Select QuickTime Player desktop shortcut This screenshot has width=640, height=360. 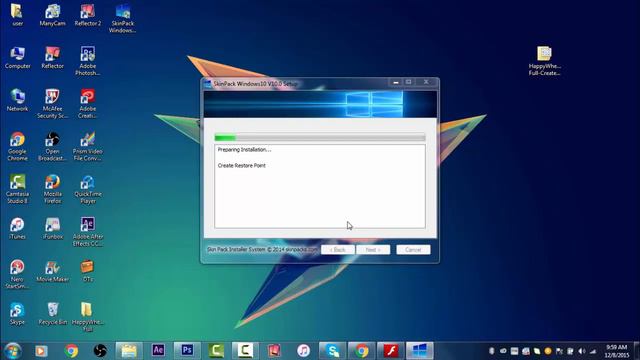pos(87,189)
